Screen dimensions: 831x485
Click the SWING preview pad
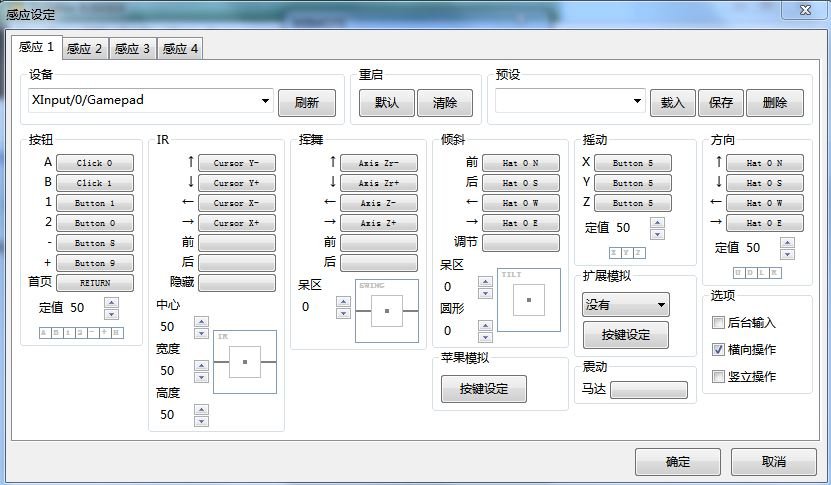click(386, 312)
